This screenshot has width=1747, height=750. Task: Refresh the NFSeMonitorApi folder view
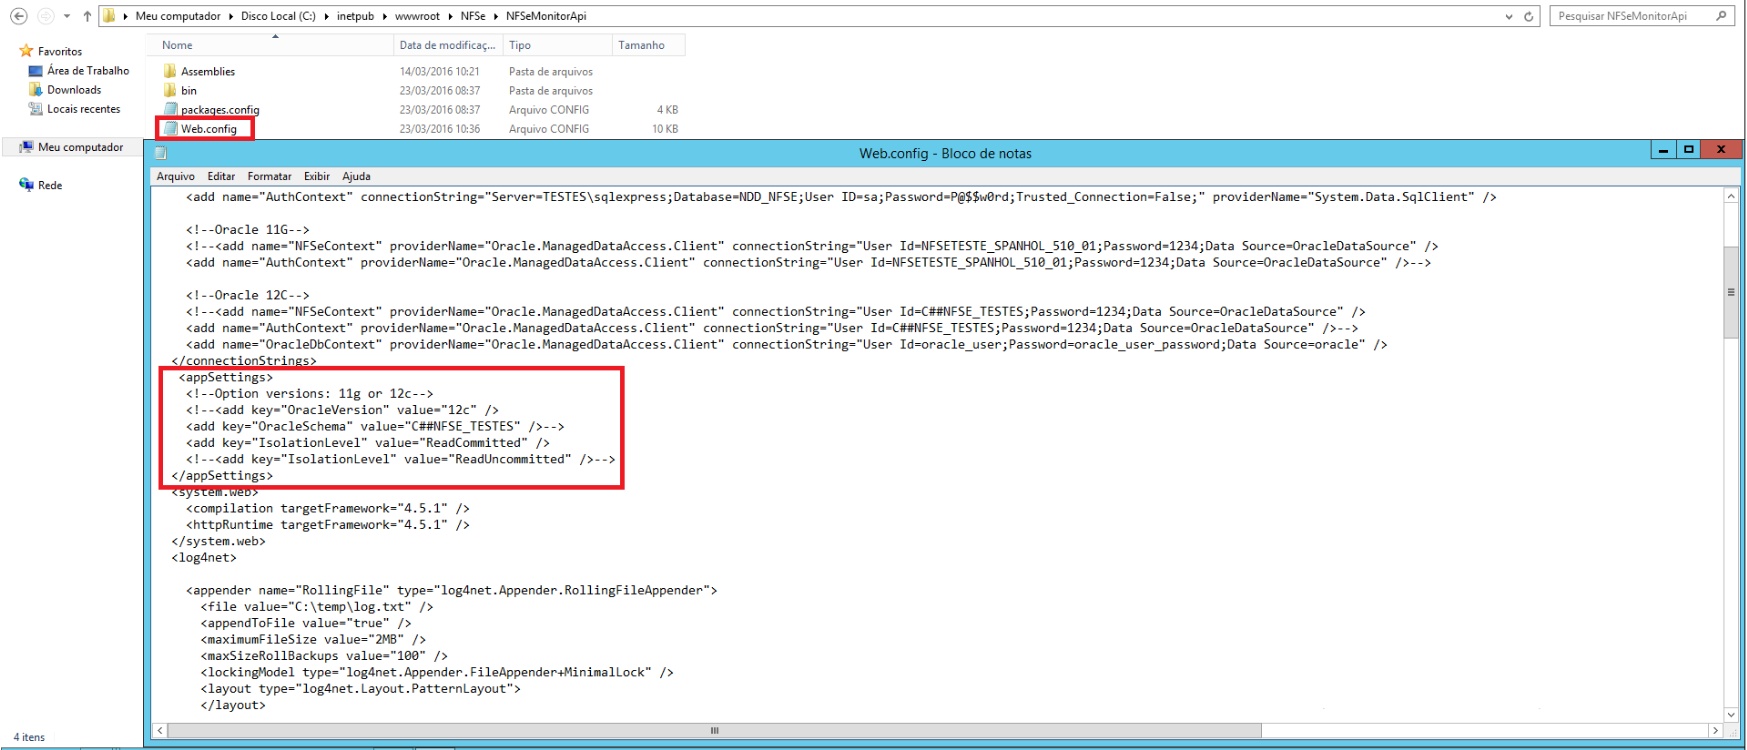(x=1528, y=16)
